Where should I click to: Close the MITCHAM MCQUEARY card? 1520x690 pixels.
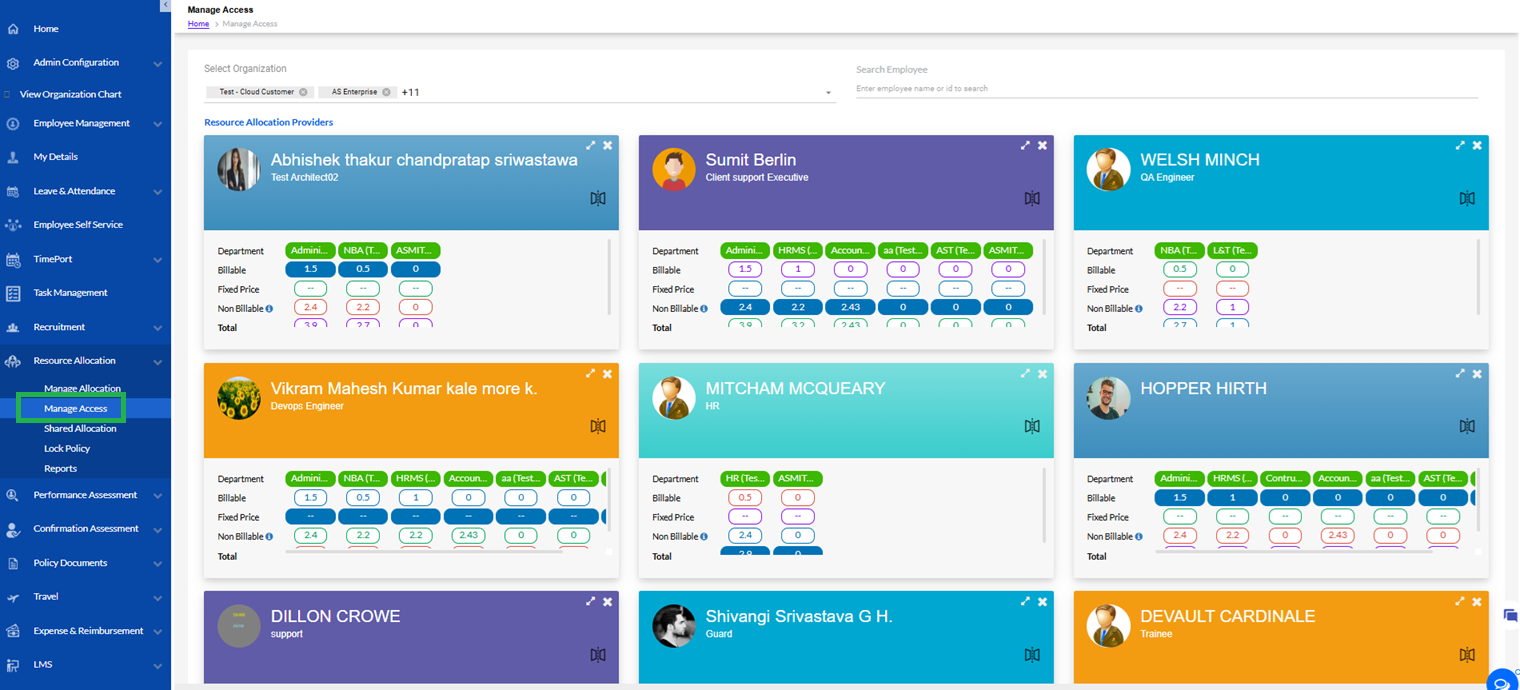click(x=1042, y=374)
